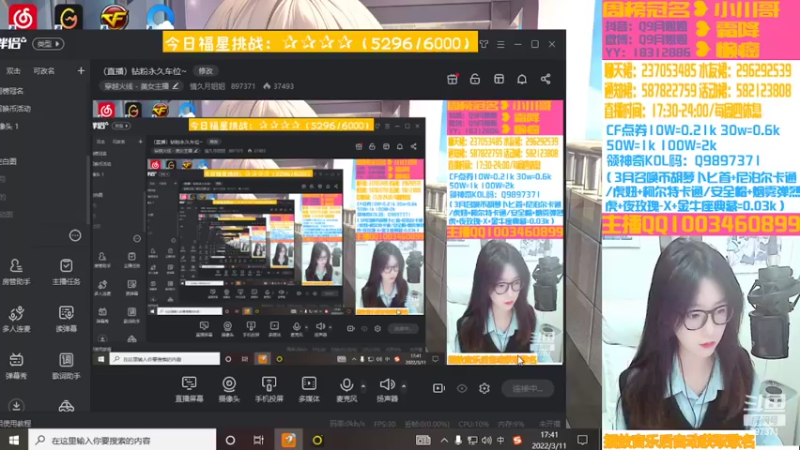Select the 召唤币活动 source item
Screen dimensions: 800x450
coord(15,108)
